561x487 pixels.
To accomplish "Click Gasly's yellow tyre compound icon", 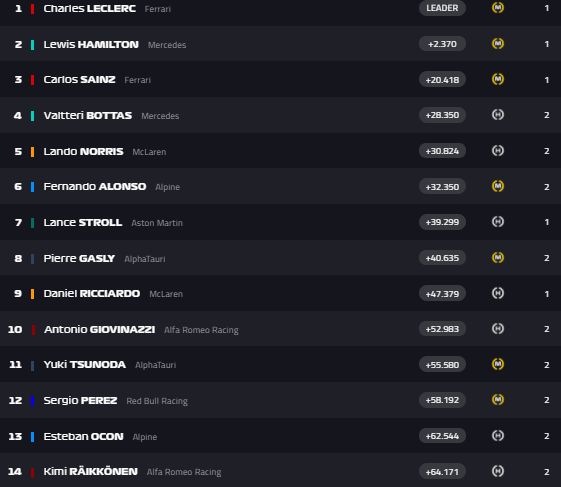I will pos(498,258).
